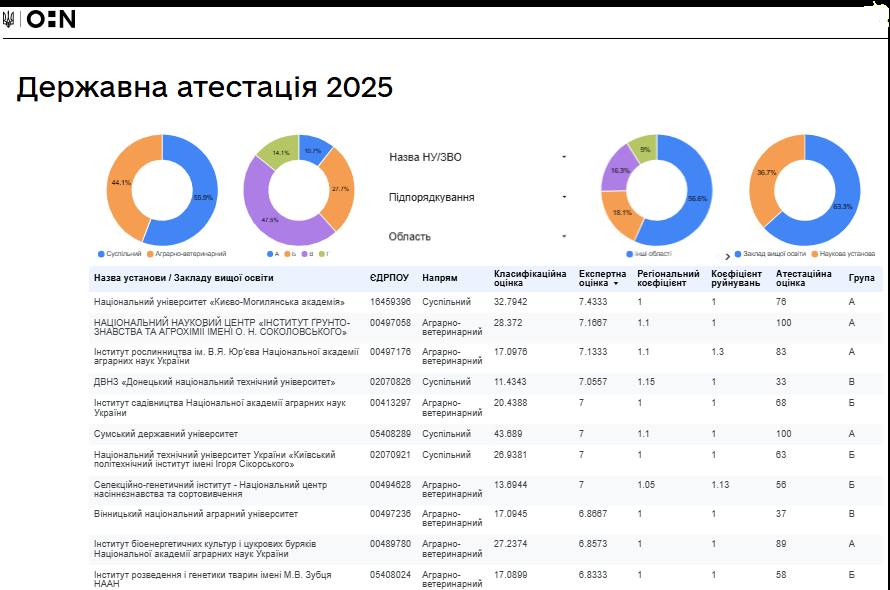Click the orange 'Наукова установа' legend marker
Screen dimensions: 890x590
[815, 254]
